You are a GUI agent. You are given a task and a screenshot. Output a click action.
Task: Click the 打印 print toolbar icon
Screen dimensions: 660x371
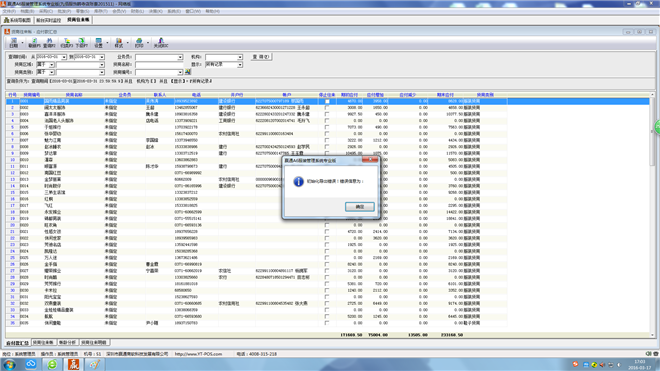coord(139,43)
